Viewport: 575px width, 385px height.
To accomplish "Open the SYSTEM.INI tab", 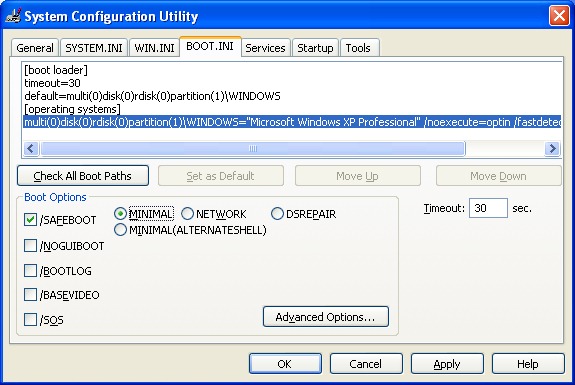I will [94, 48].
